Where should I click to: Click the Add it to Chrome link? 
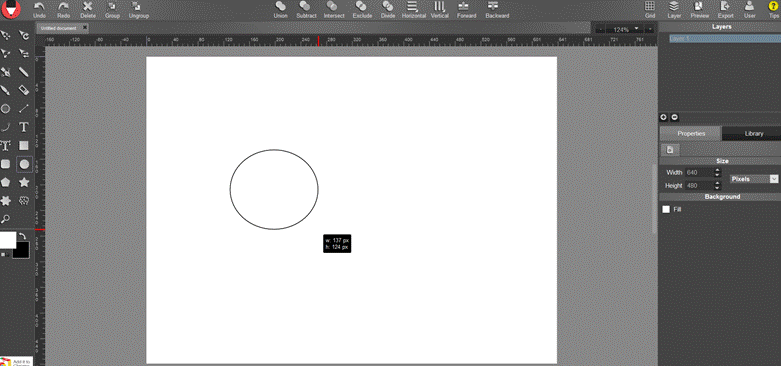pyautogui.click(x=16, y=361)
